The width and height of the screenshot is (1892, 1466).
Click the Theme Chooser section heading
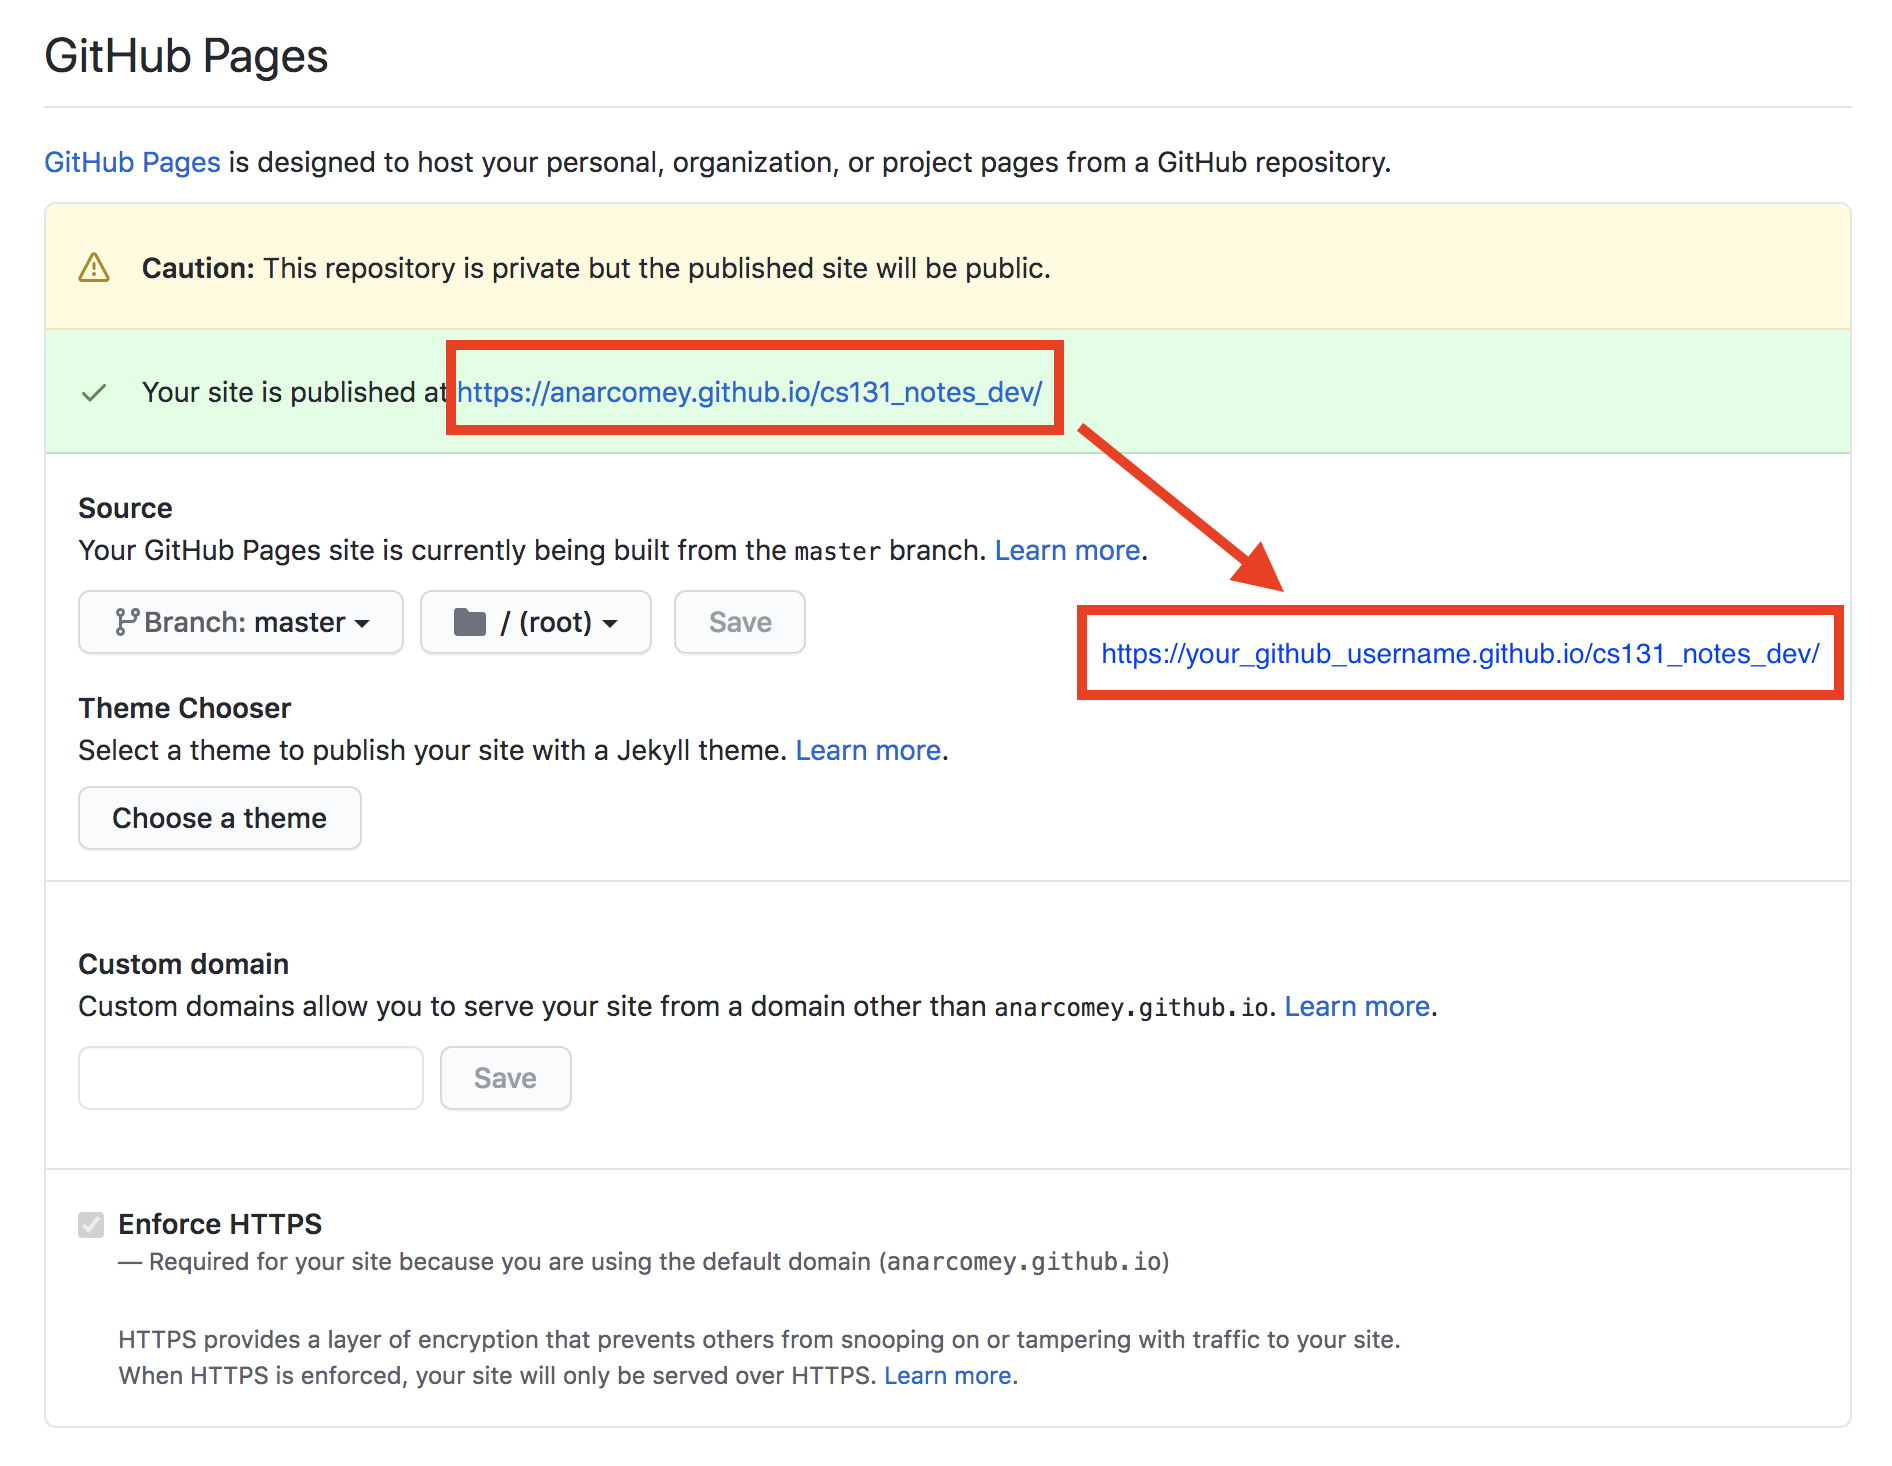pos(185,708)
